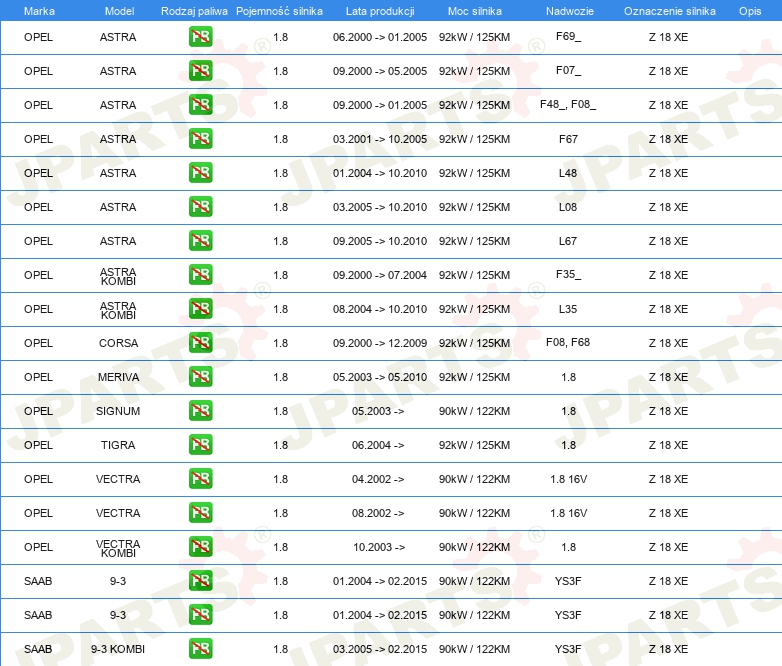Click the fuel icon in the Astra F67 row
The image size is (782, 666).
(x=200, y=138)
